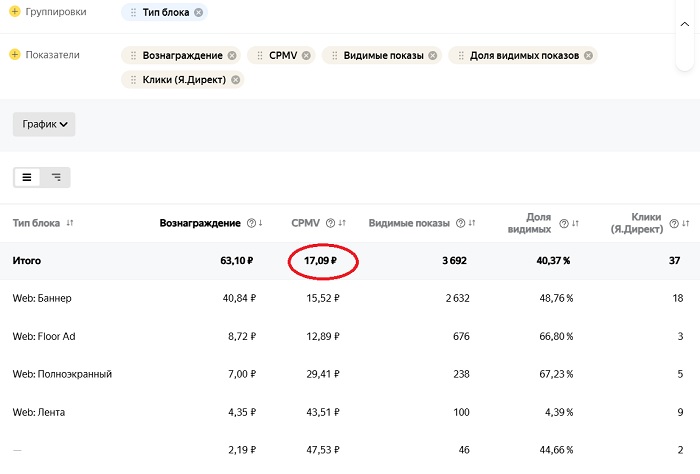Screen dimensions: 700x474
Task: Sort by Доля видимых column arrows
Action: (x=575, y=223)
